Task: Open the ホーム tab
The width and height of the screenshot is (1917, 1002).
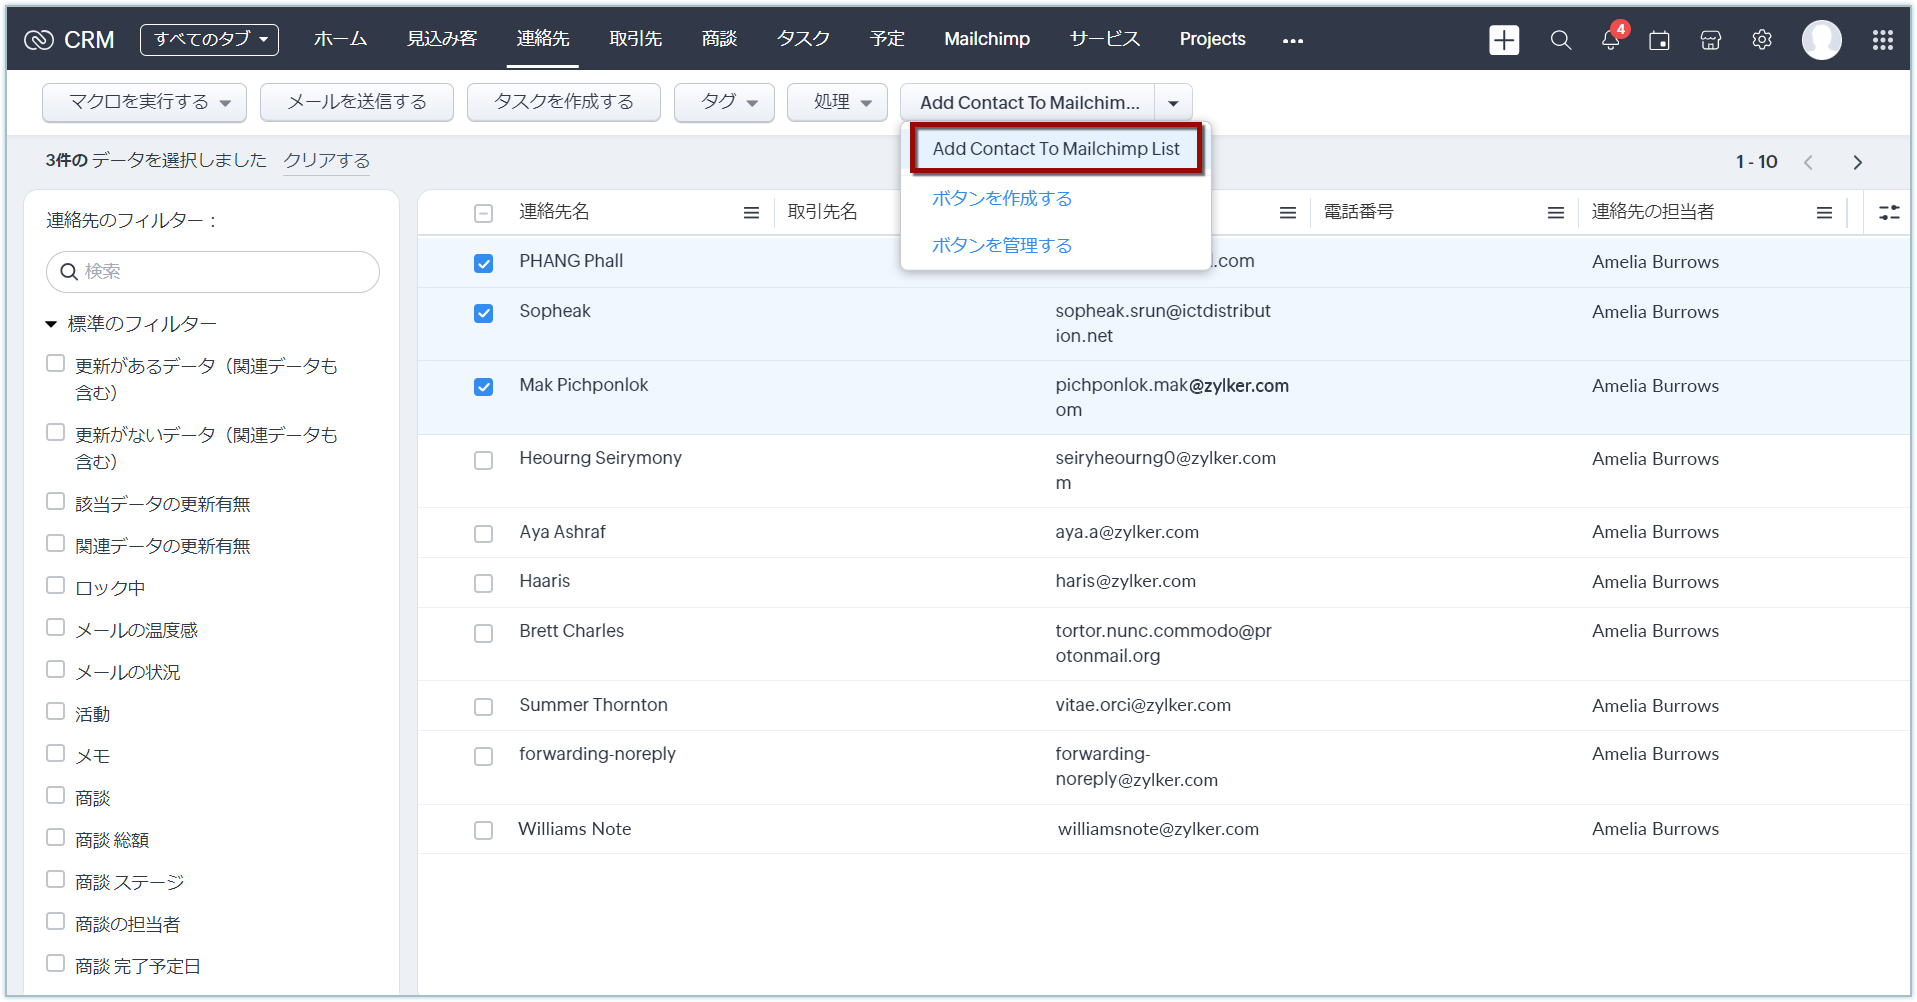Action: pos(340,39)
